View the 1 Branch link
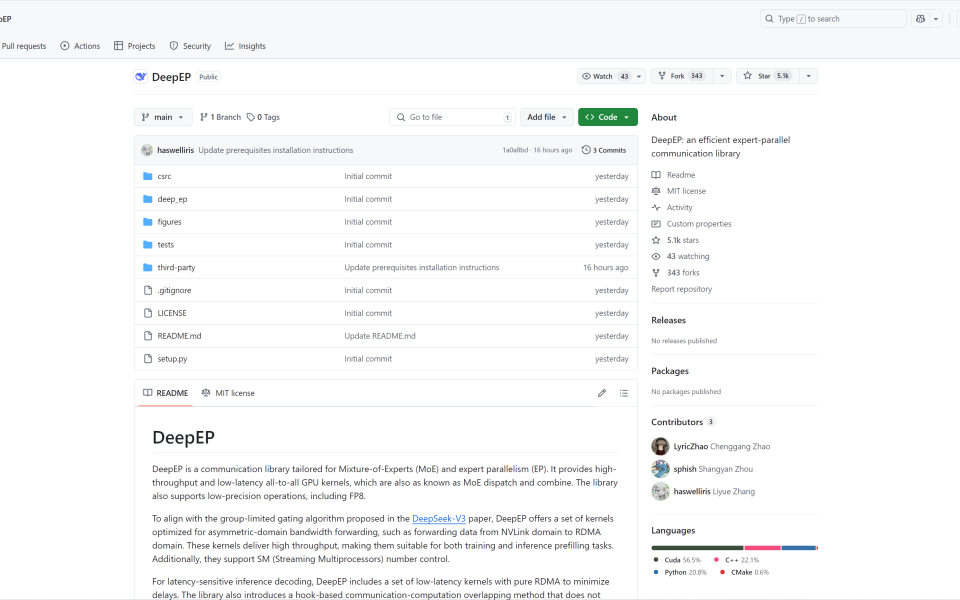 click(x=220, y=117)
